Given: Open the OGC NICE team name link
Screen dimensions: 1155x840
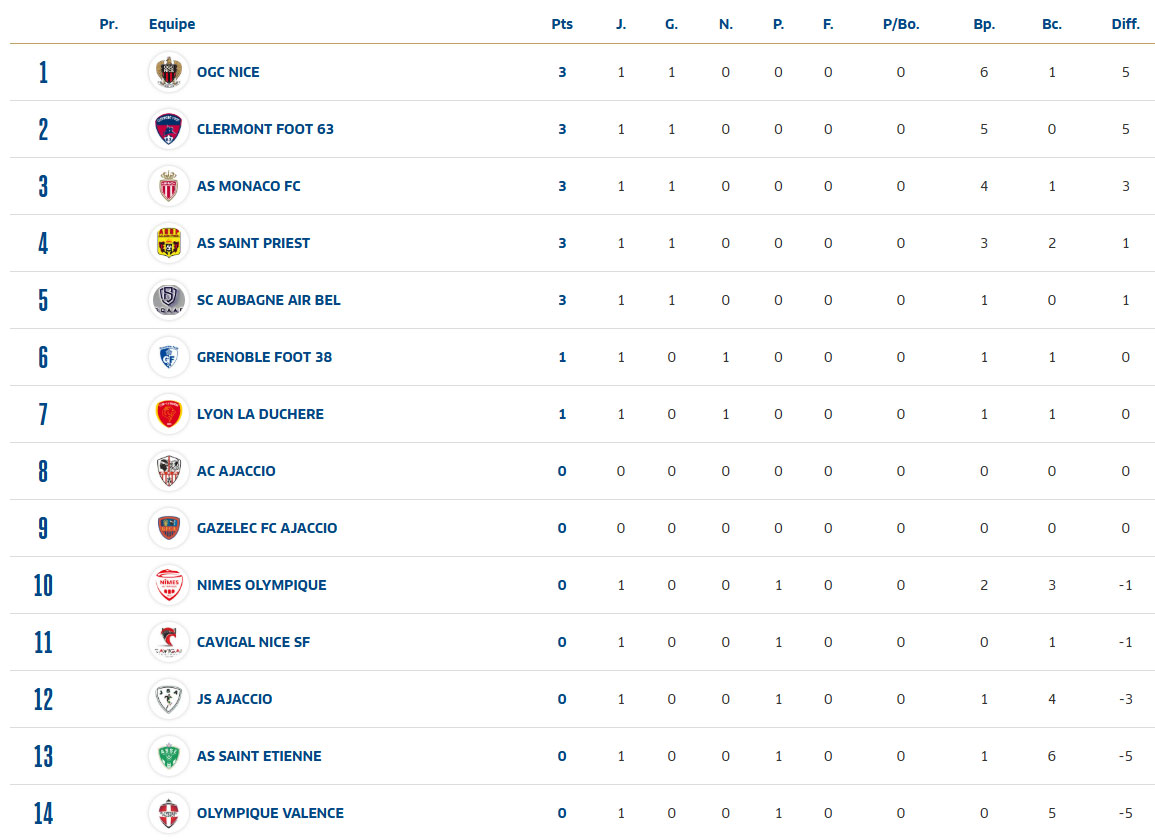Looking at the screenshot, I should [228, 72].
